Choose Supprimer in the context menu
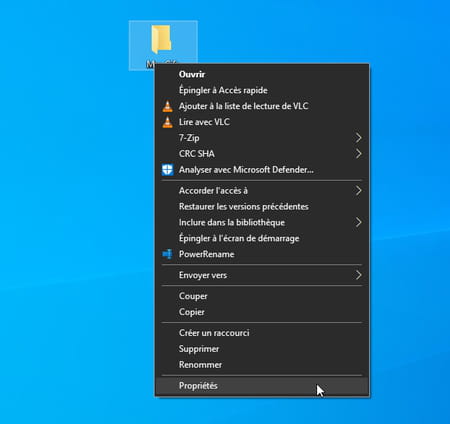 pos(262,349)
